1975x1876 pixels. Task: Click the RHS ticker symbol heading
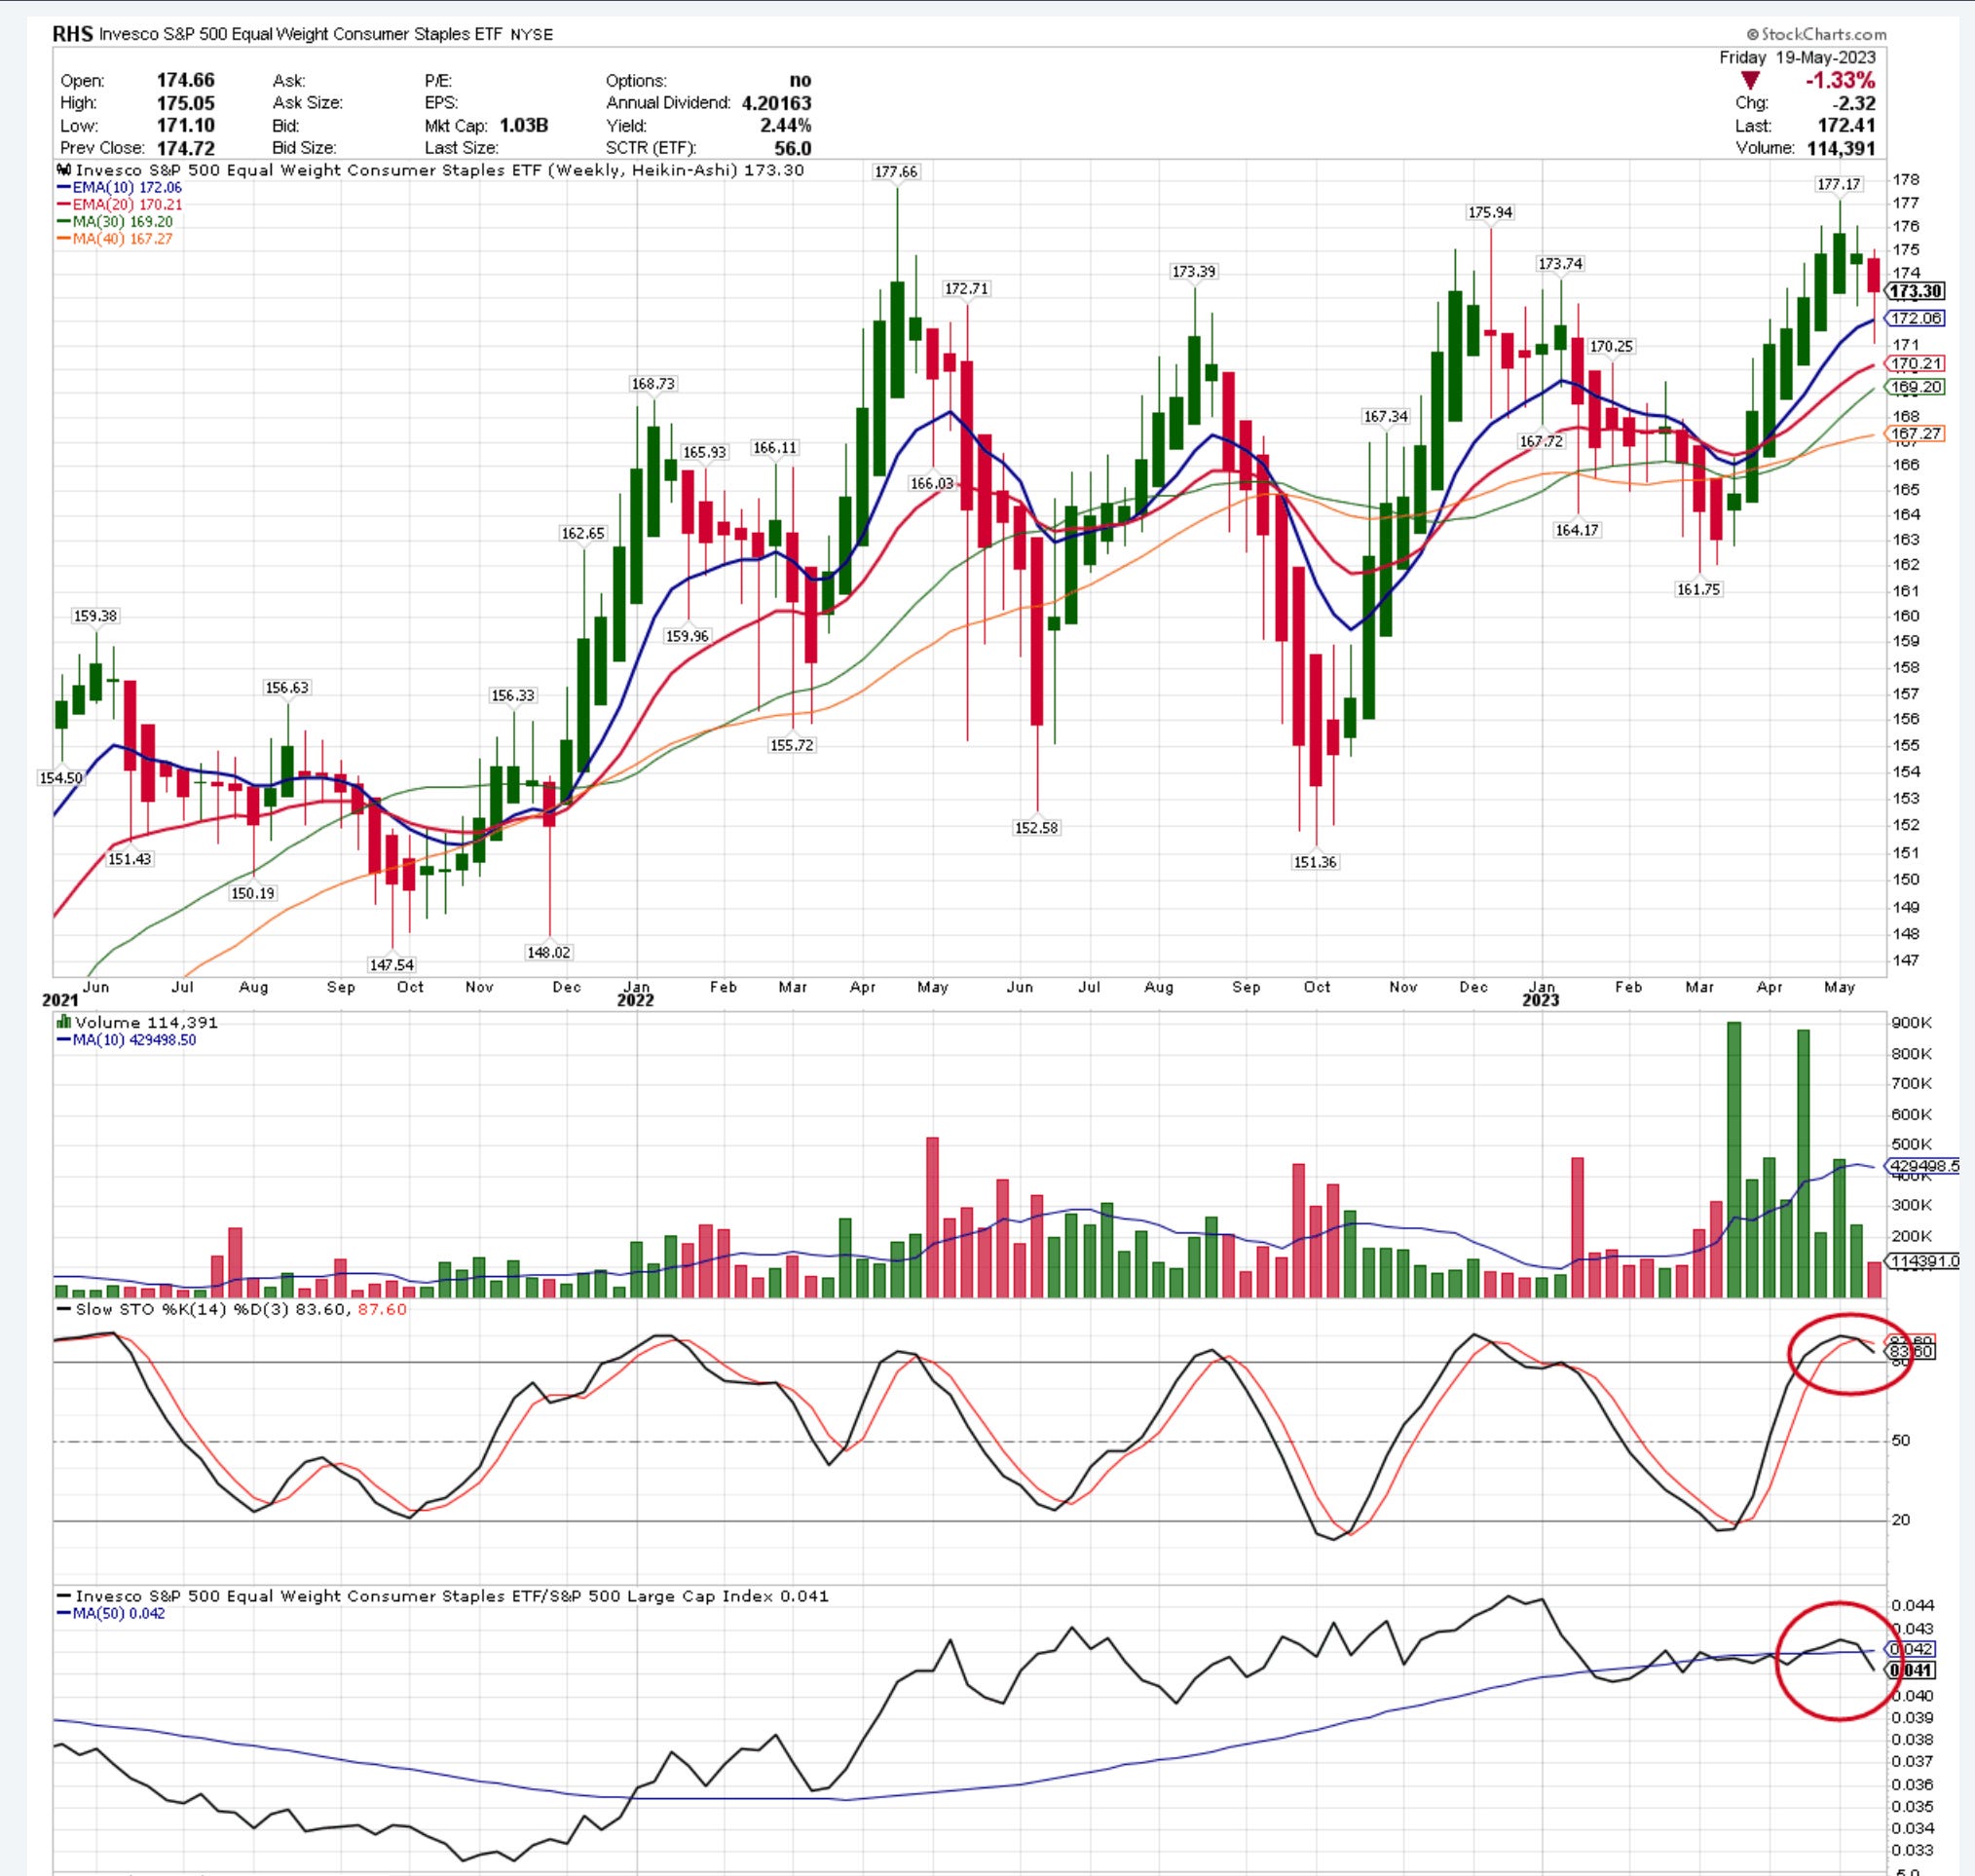click(x=72, y=34)
